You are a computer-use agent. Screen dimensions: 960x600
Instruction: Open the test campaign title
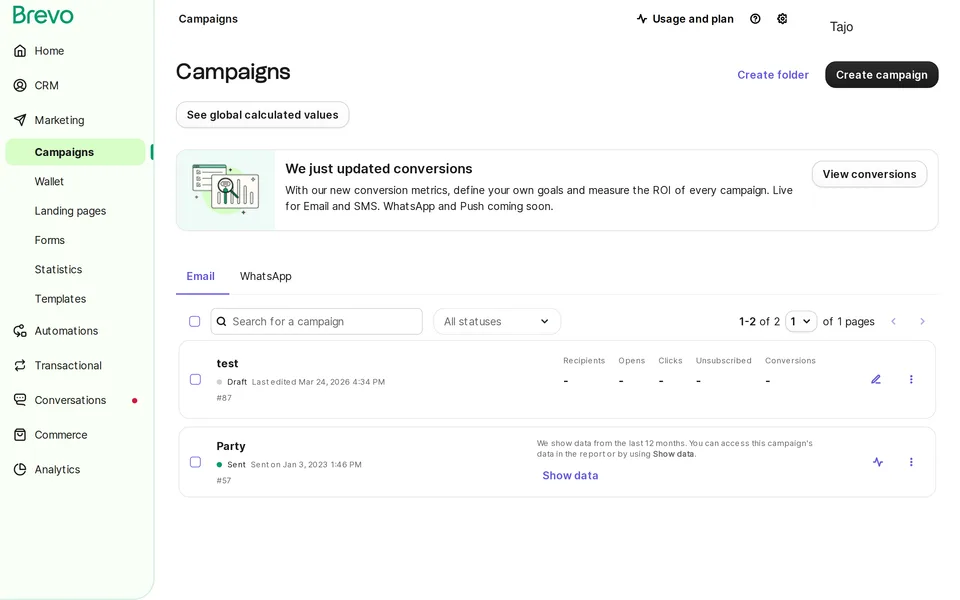(227, 363)
